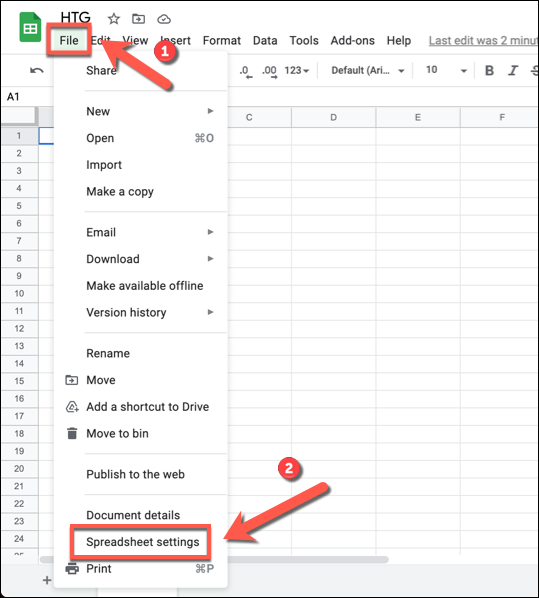This screenshot has height=598, width=539.
Task: Add a new sheet with plus button
Action: tap(47, 580)
